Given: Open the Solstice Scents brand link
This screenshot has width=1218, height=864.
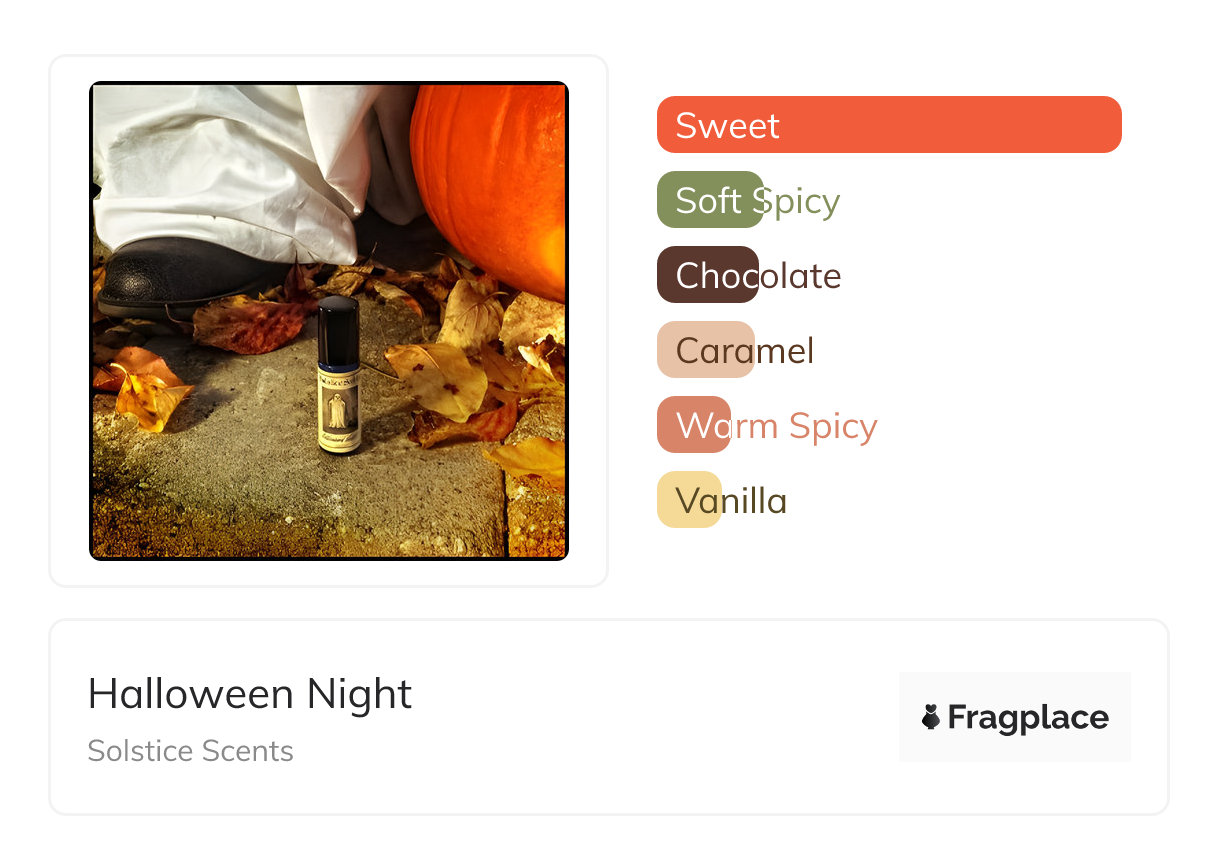Looking at the screenshot, I should point(190,751).
